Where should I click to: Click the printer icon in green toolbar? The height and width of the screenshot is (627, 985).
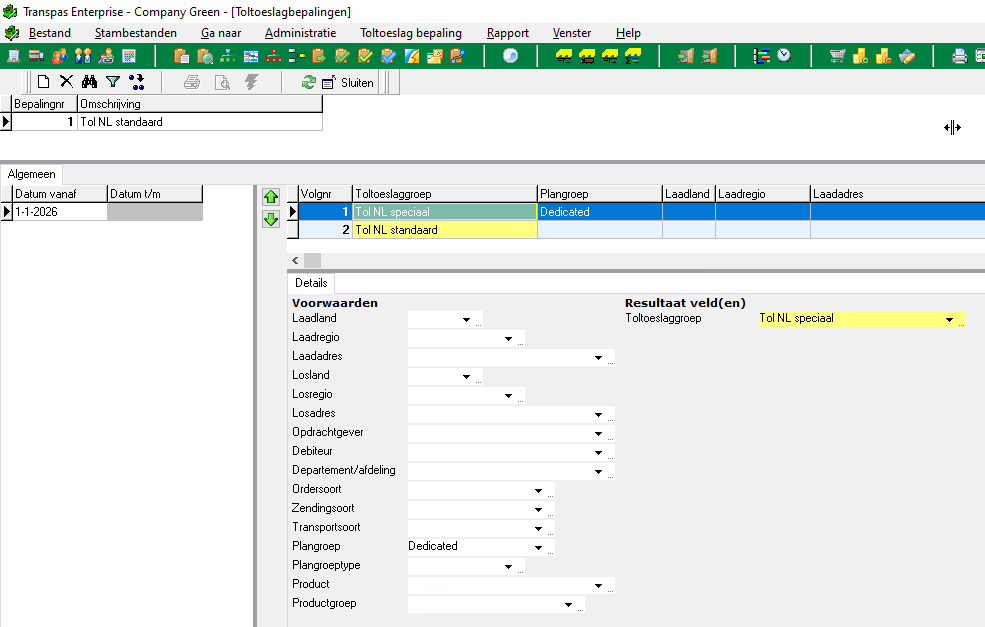pyautogui.click(x=960, y=57)
